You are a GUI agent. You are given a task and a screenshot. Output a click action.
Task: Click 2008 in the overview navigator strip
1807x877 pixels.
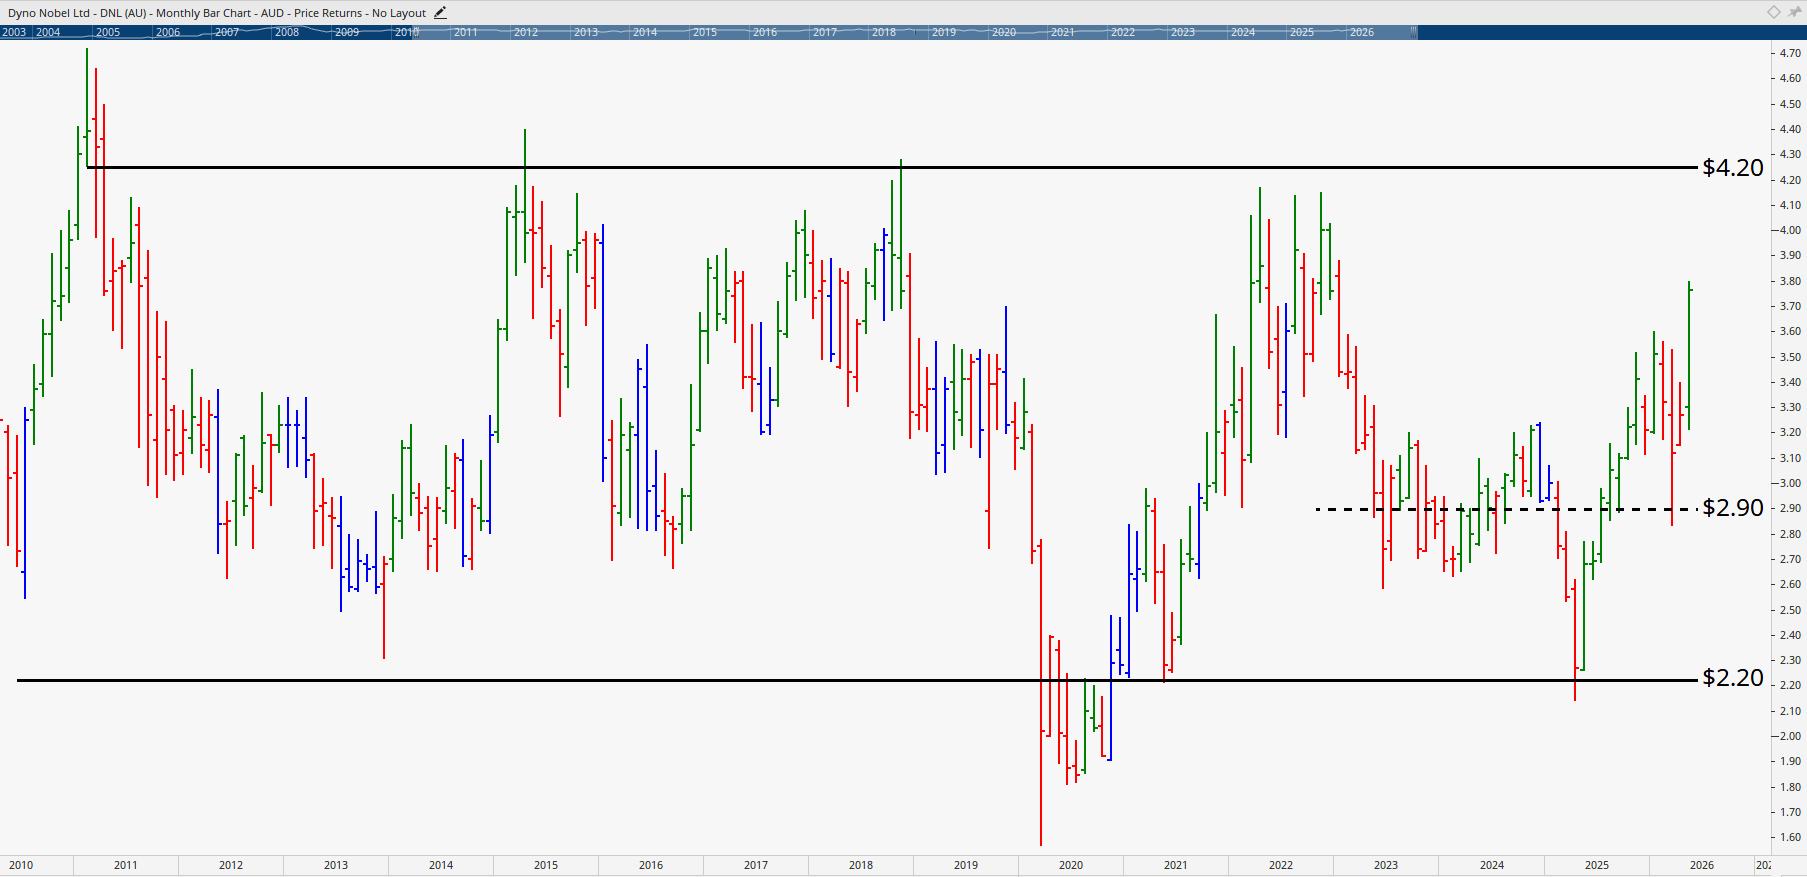tap(287, 32)
